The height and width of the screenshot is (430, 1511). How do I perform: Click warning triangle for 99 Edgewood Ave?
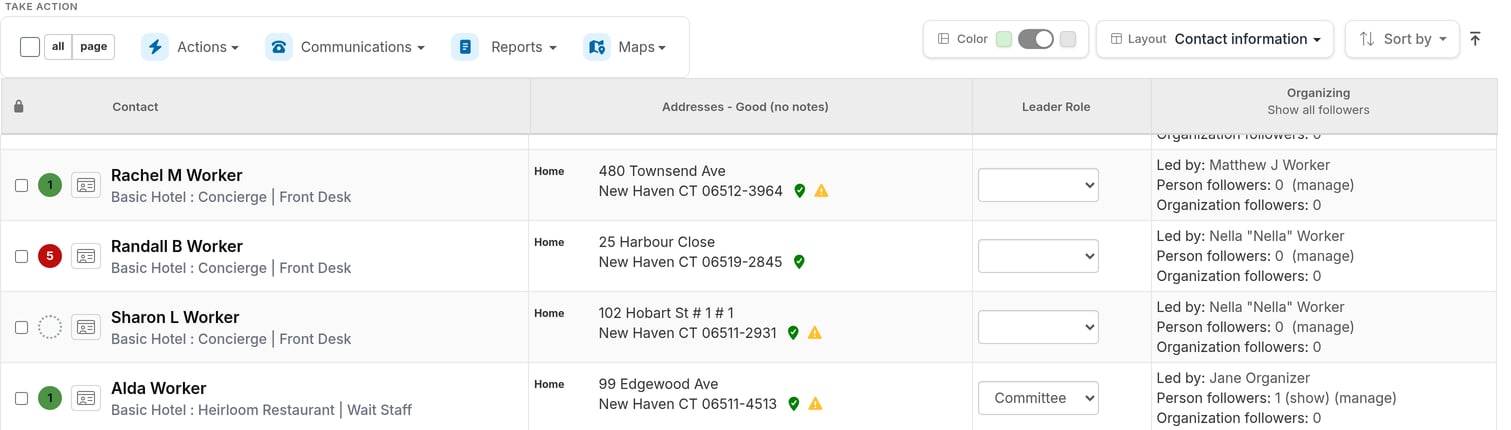(815, 404)
